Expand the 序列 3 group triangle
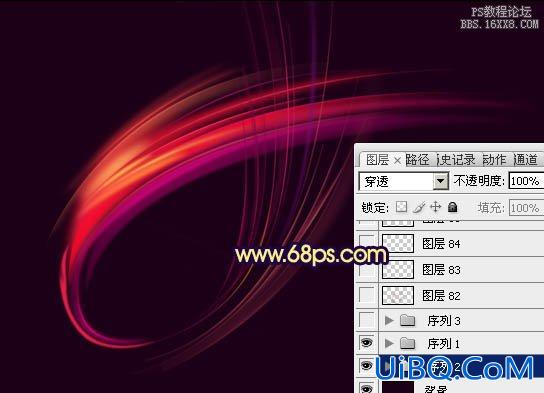This screenshot has width=544, height=393. pos(389,320)
